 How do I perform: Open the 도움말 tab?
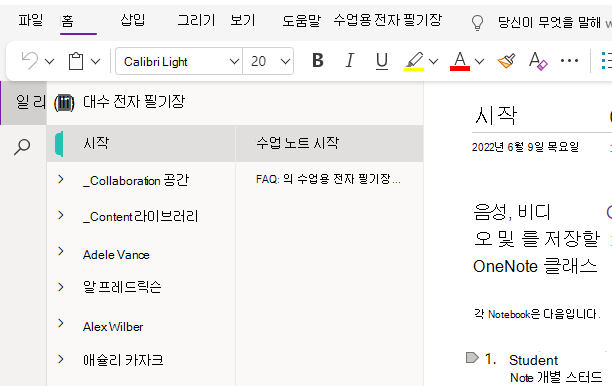(x=301, y=20)
